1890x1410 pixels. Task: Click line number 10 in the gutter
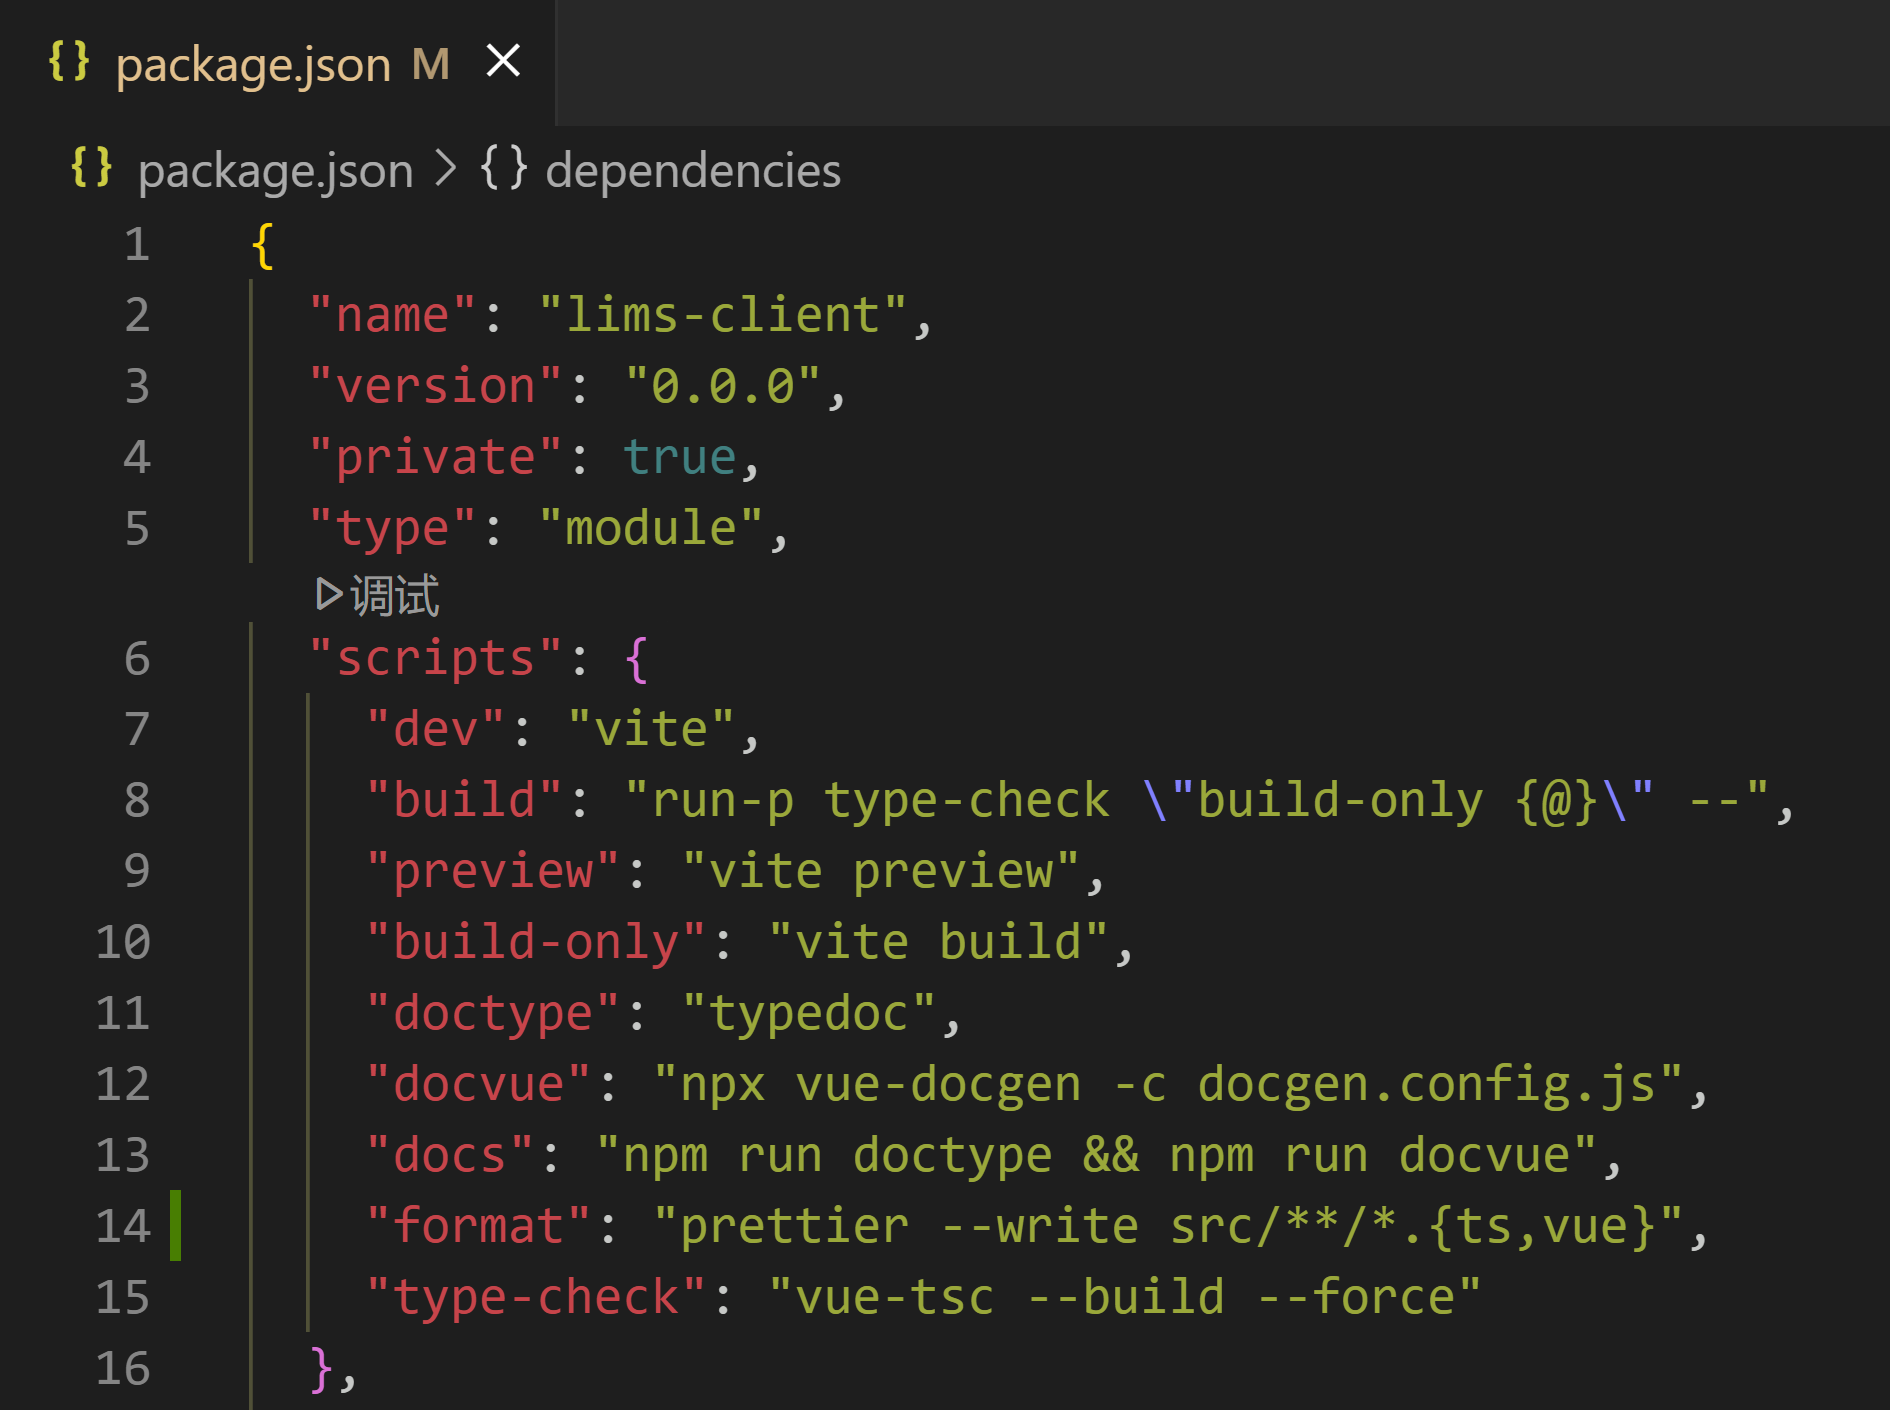(x=122, y=940)
